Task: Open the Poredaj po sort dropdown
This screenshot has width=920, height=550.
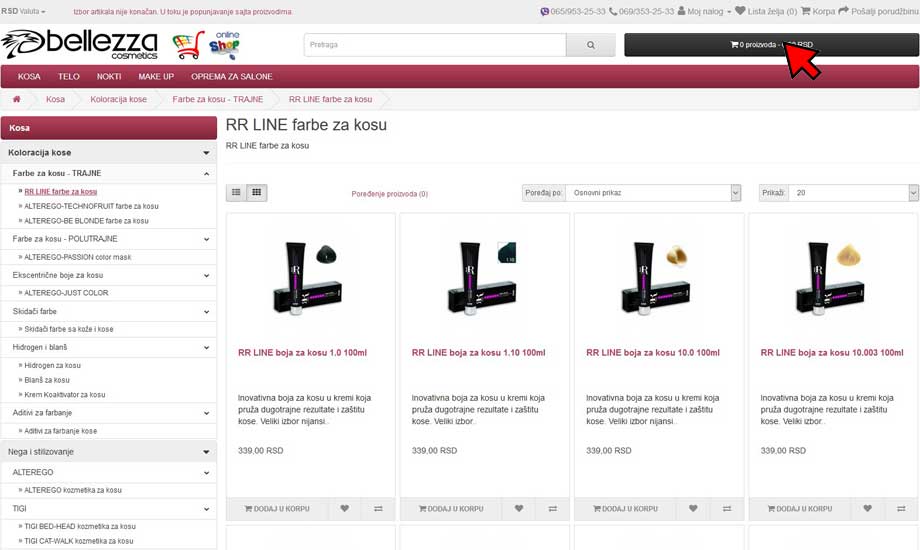Action: pyautogui.click(x=653, y=193)
